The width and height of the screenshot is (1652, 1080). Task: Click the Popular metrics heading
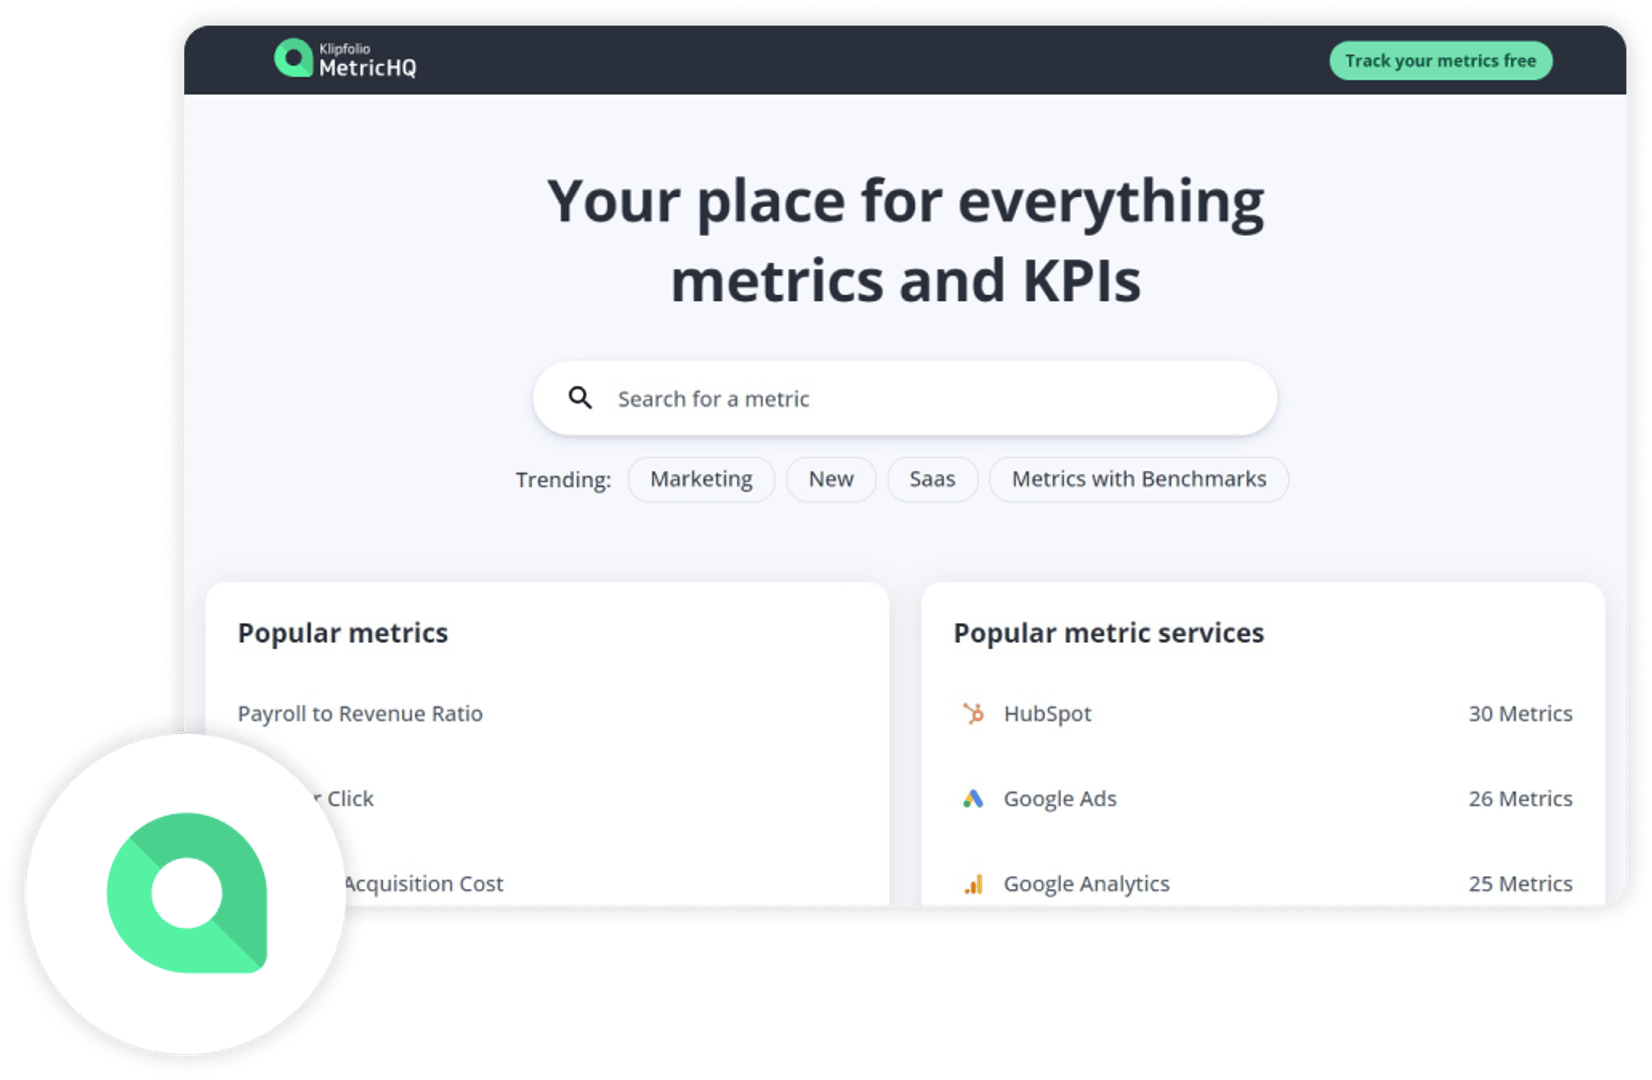(343, 633)
